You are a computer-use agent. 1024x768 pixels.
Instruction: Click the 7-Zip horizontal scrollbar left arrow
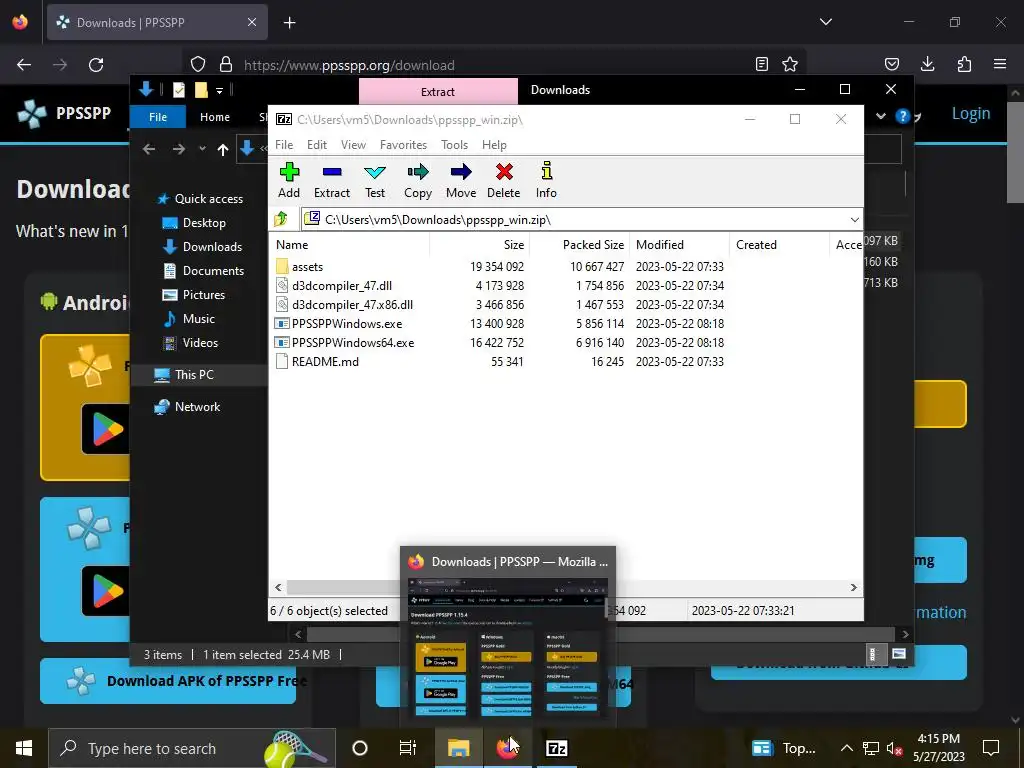coord(278,587)
